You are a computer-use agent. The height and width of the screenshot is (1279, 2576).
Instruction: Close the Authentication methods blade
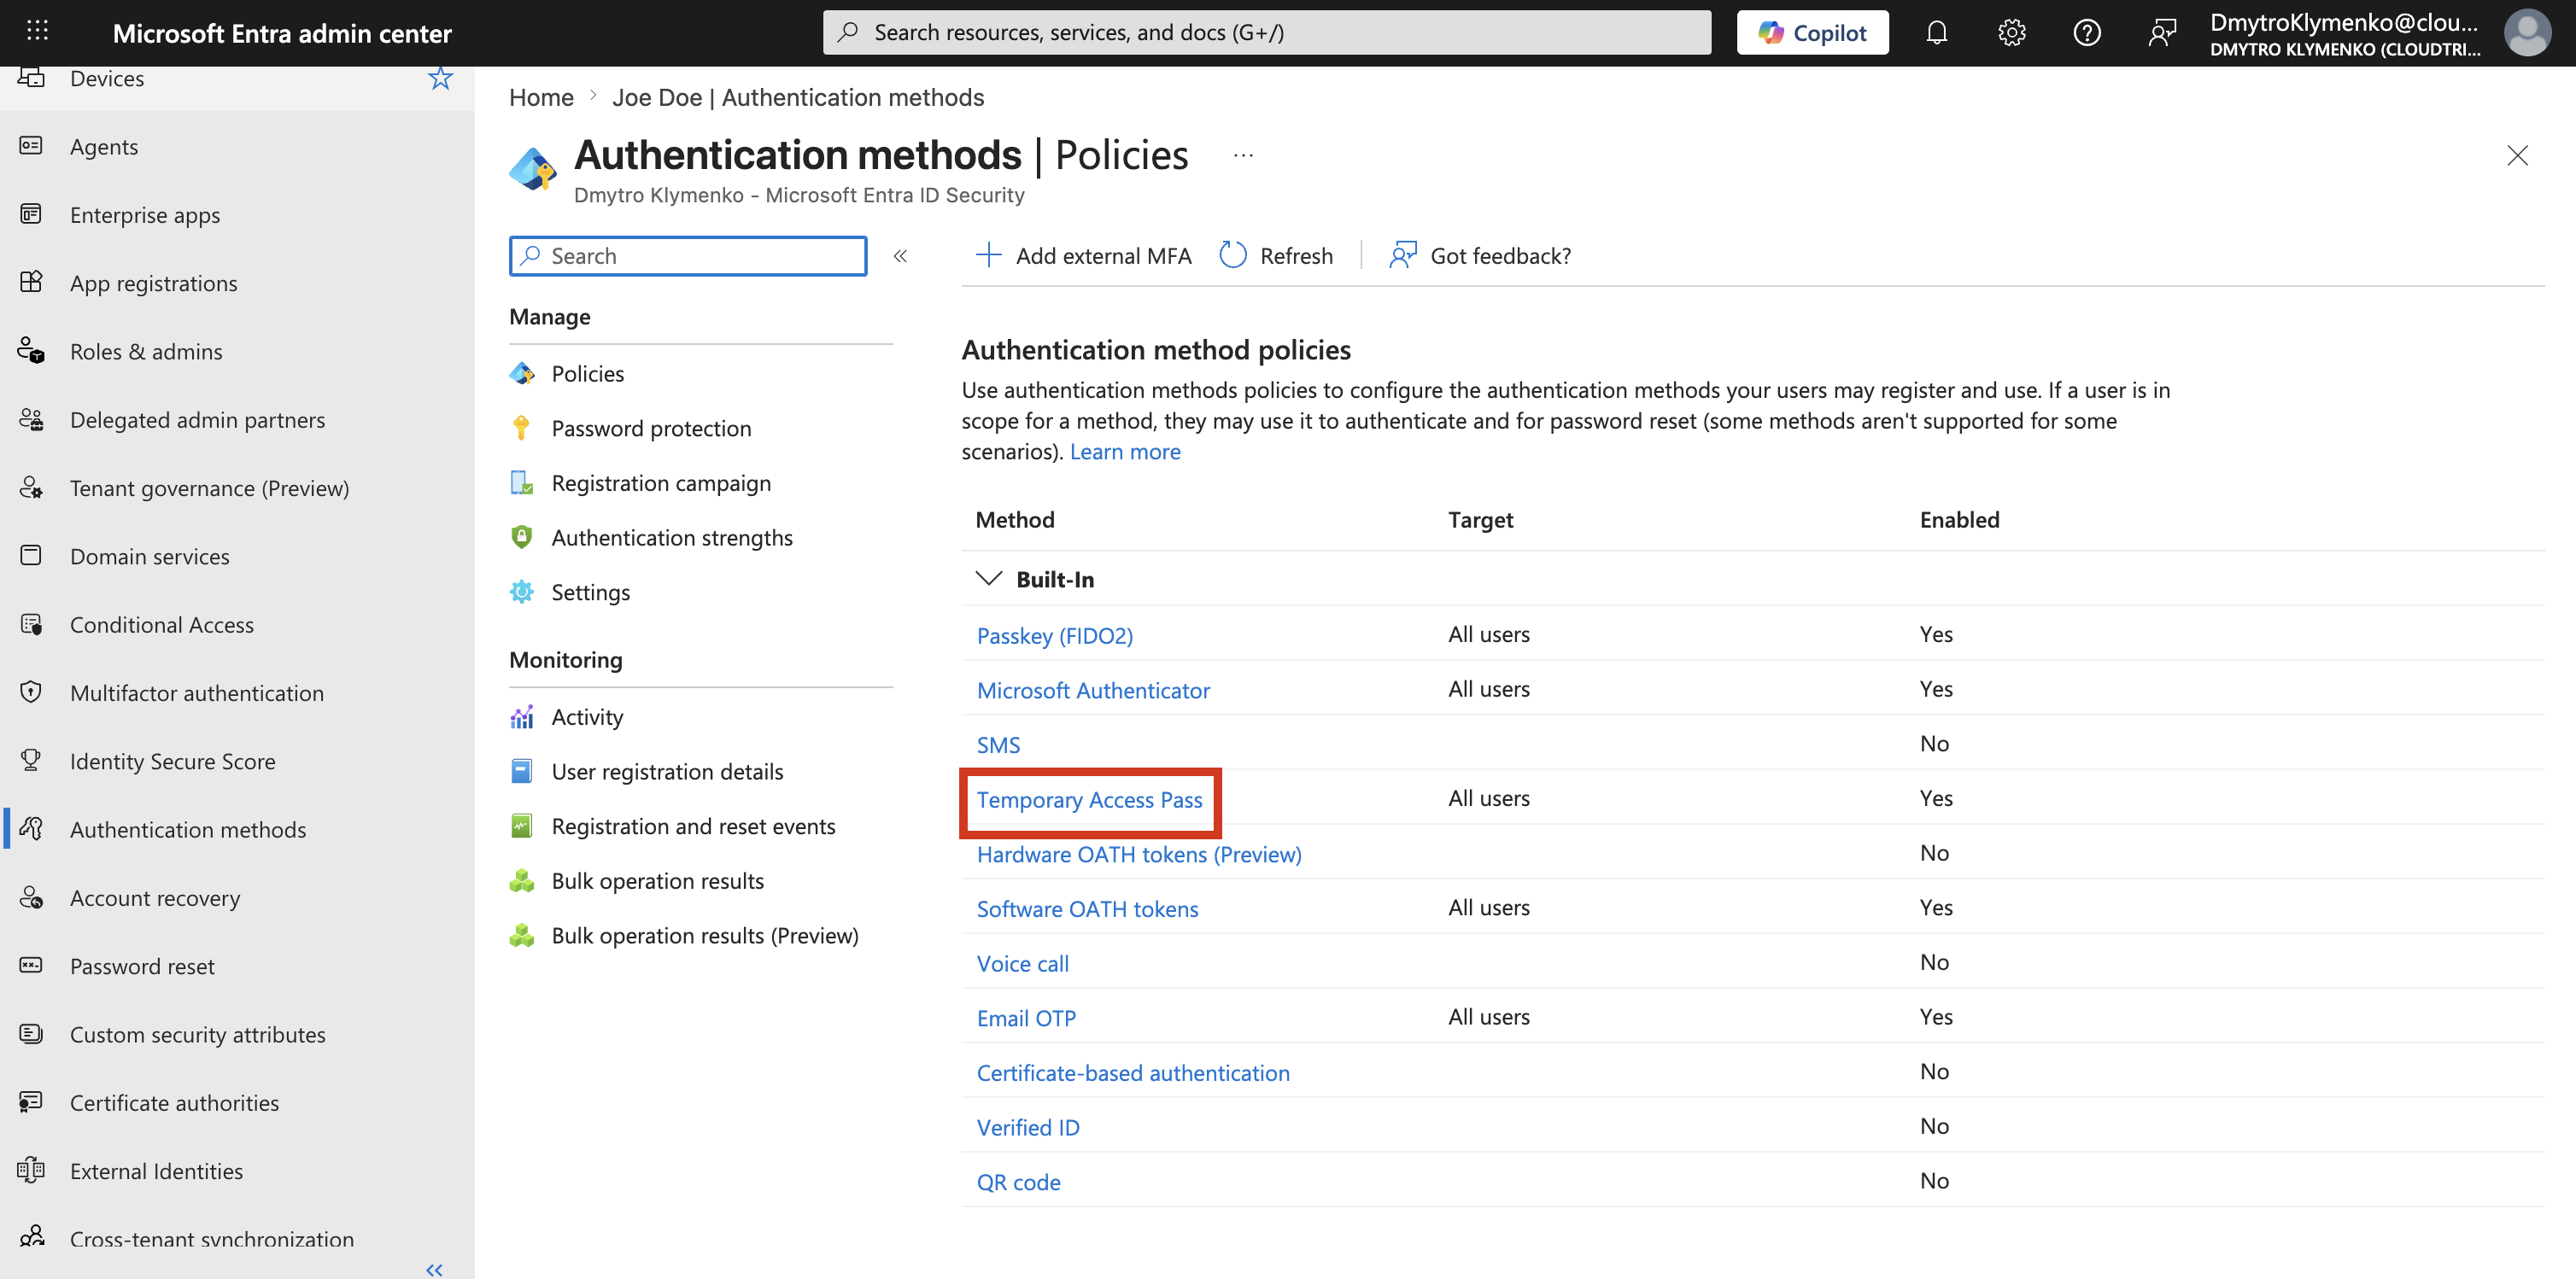2517,155
